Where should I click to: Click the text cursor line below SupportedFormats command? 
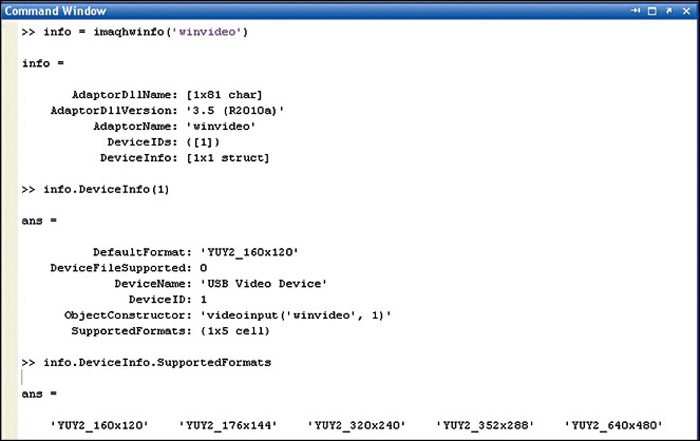(x=22, y=378)
